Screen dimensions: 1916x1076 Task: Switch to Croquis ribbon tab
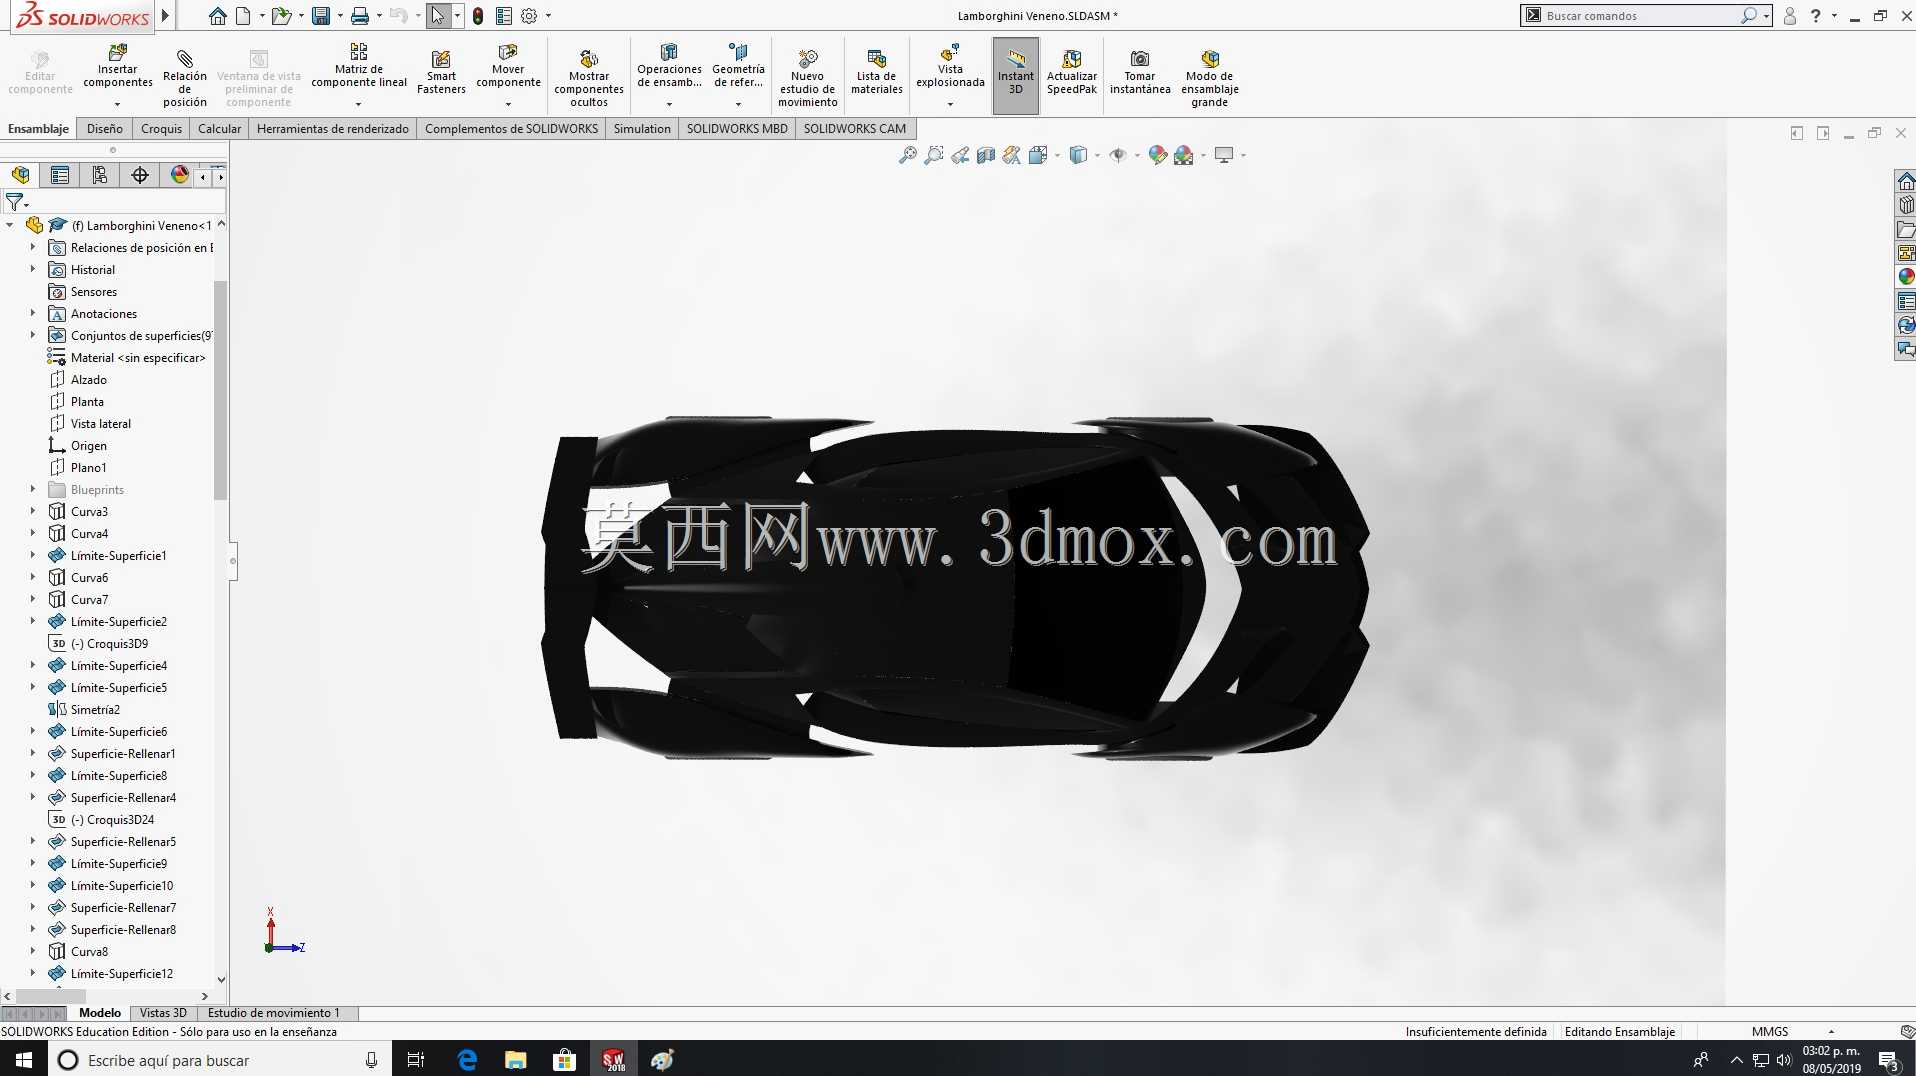pos(161,128)
